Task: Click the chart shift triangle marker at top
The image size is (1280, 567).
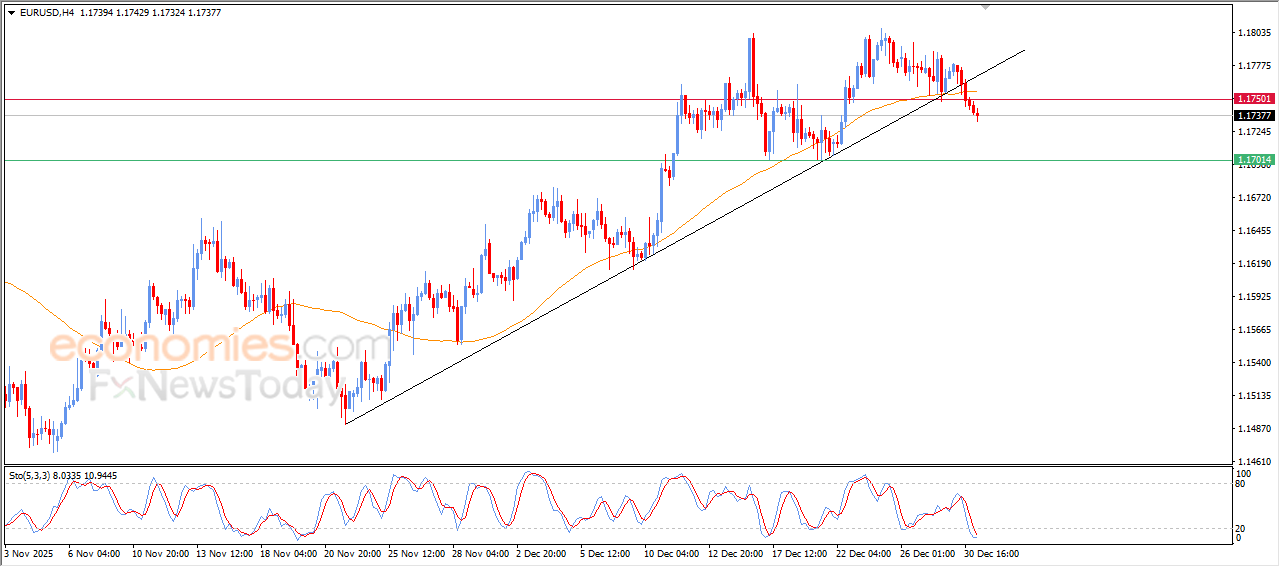Action: (987, 8)
